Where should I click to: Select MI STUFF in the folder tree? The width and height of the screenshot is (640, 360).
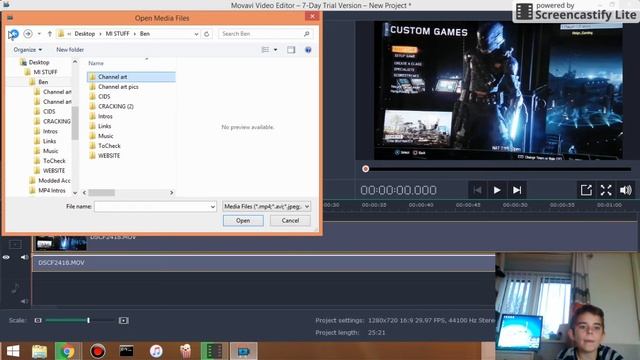click(45, 72)
